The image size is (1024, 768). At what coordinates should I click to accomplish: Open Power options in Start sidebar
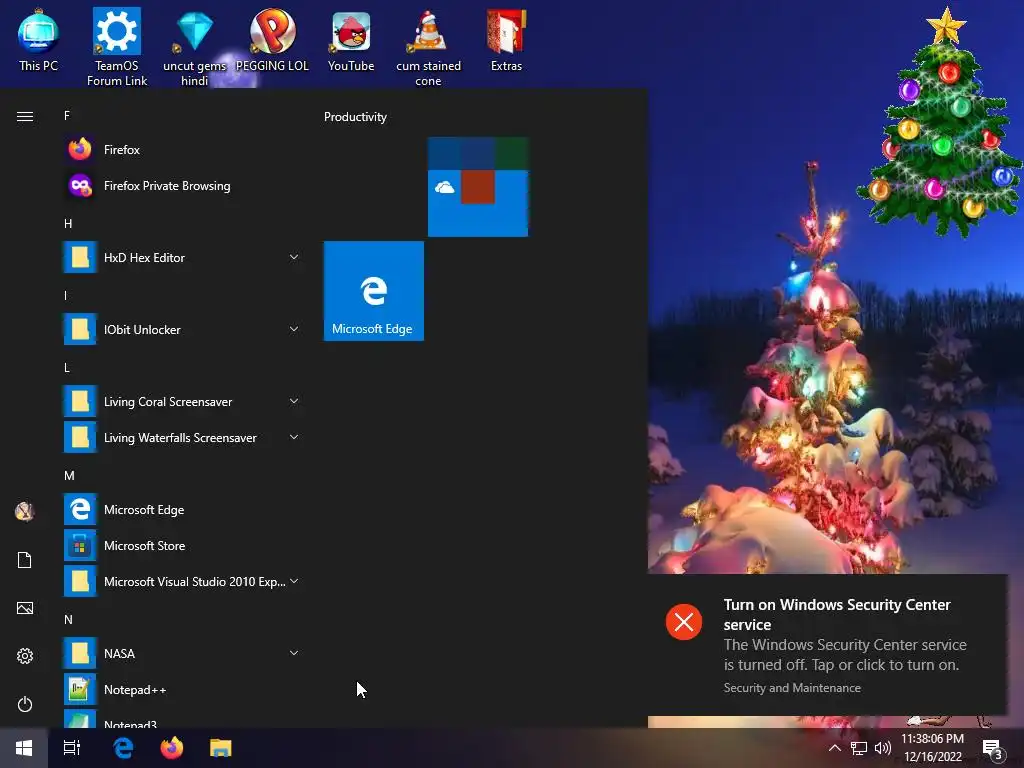[25, 704]
